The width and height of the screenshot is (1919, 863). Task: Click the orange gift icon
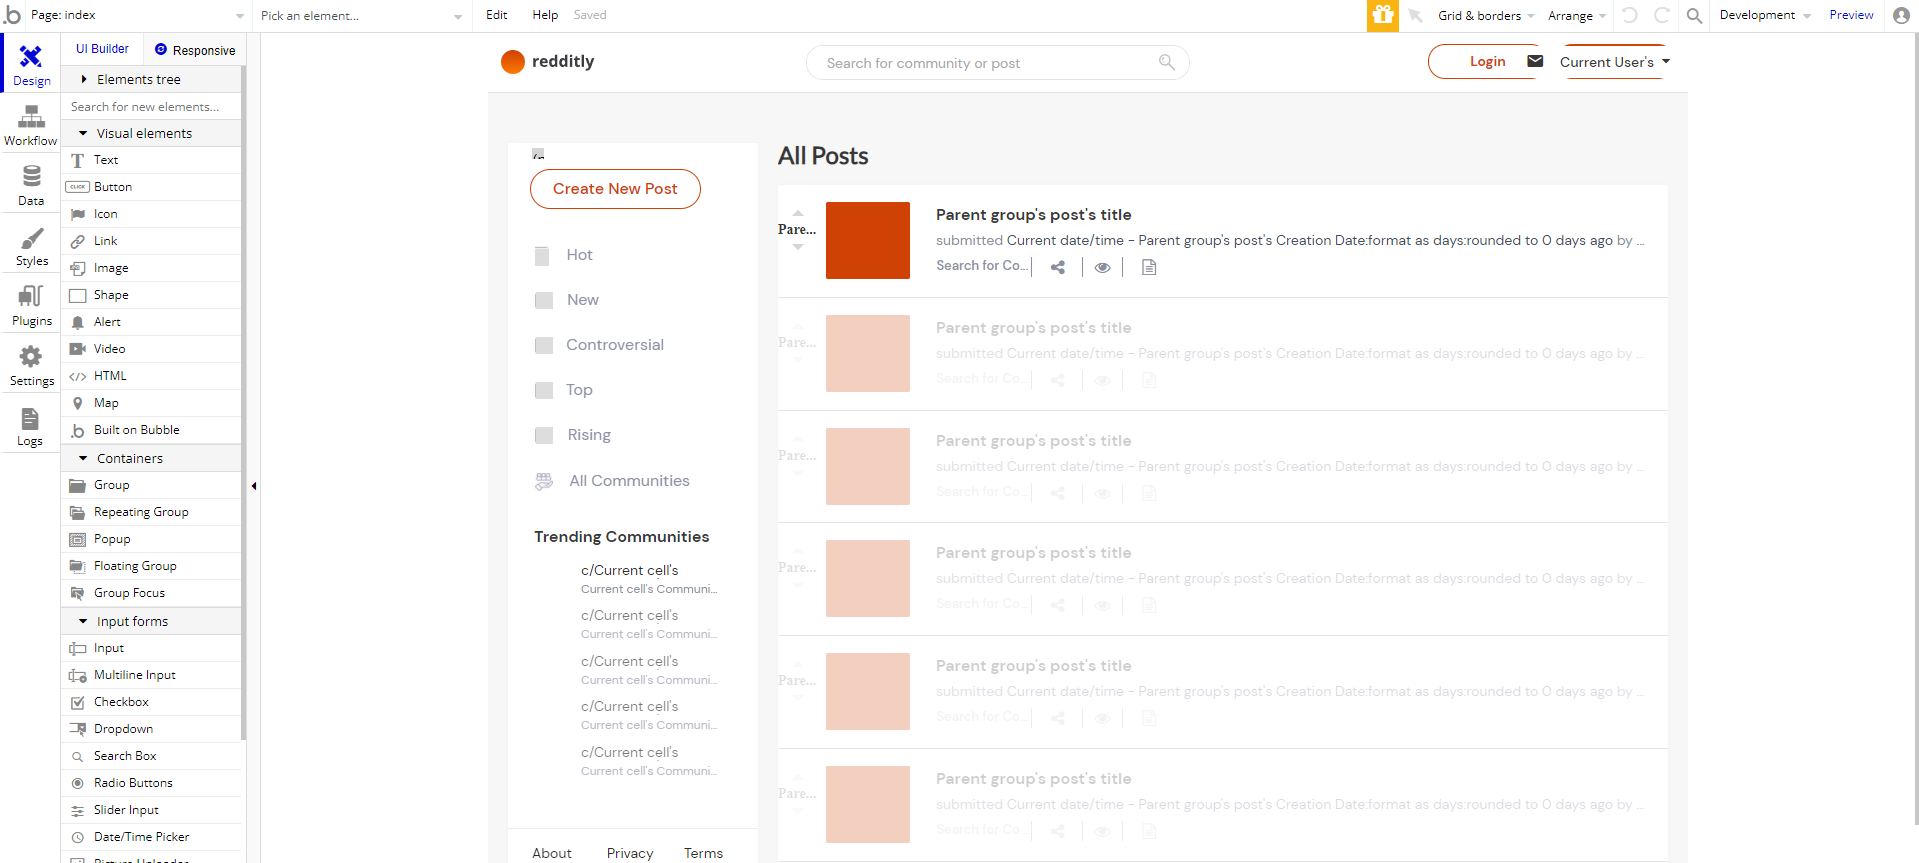point(1383,15)
